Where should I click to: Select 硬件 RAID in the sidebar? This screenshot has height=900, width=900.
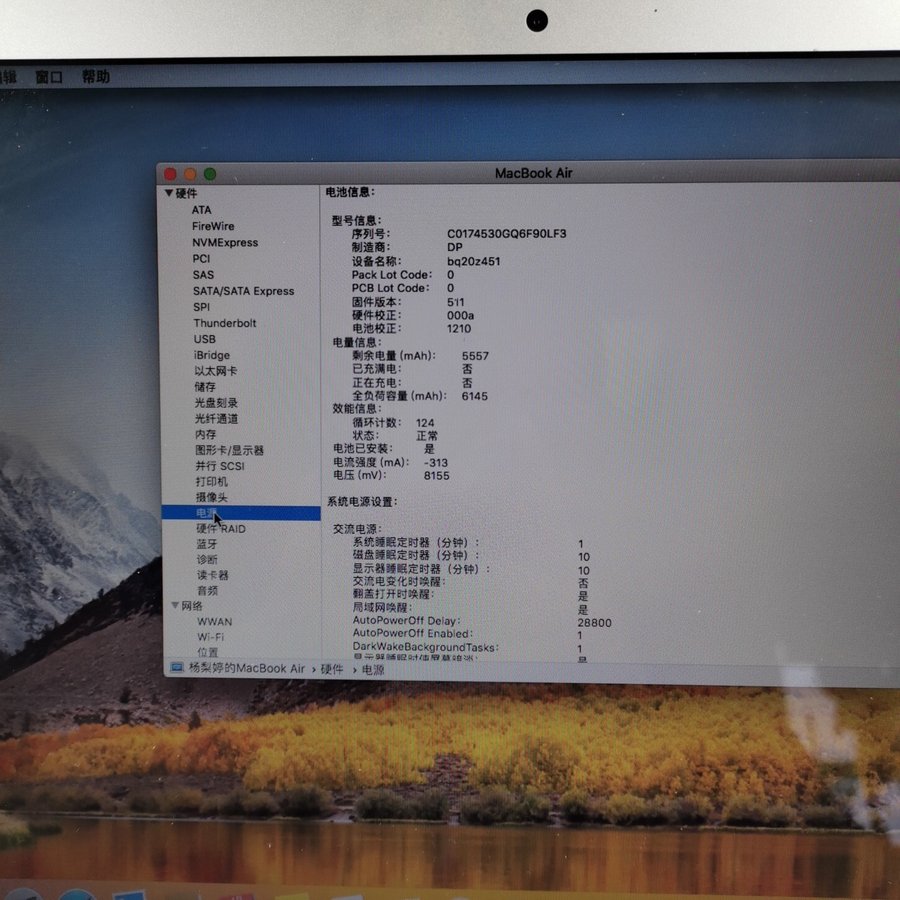click(x=221, y=529)
